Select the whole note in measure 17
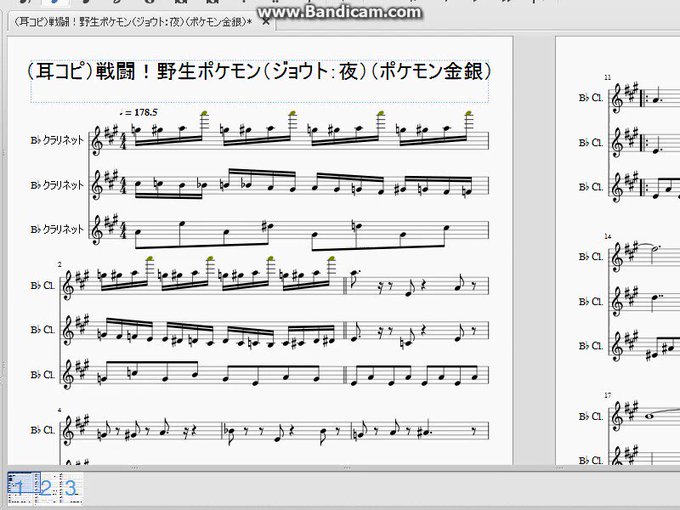 coord(650,416)
